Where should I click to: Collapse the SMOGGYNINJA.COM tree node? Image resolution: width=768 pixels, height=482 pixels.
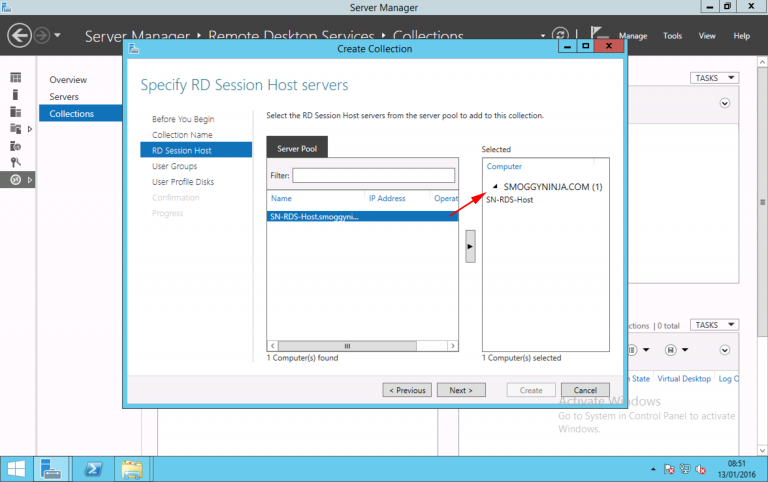pyautogui.click(x=495, y=186)
